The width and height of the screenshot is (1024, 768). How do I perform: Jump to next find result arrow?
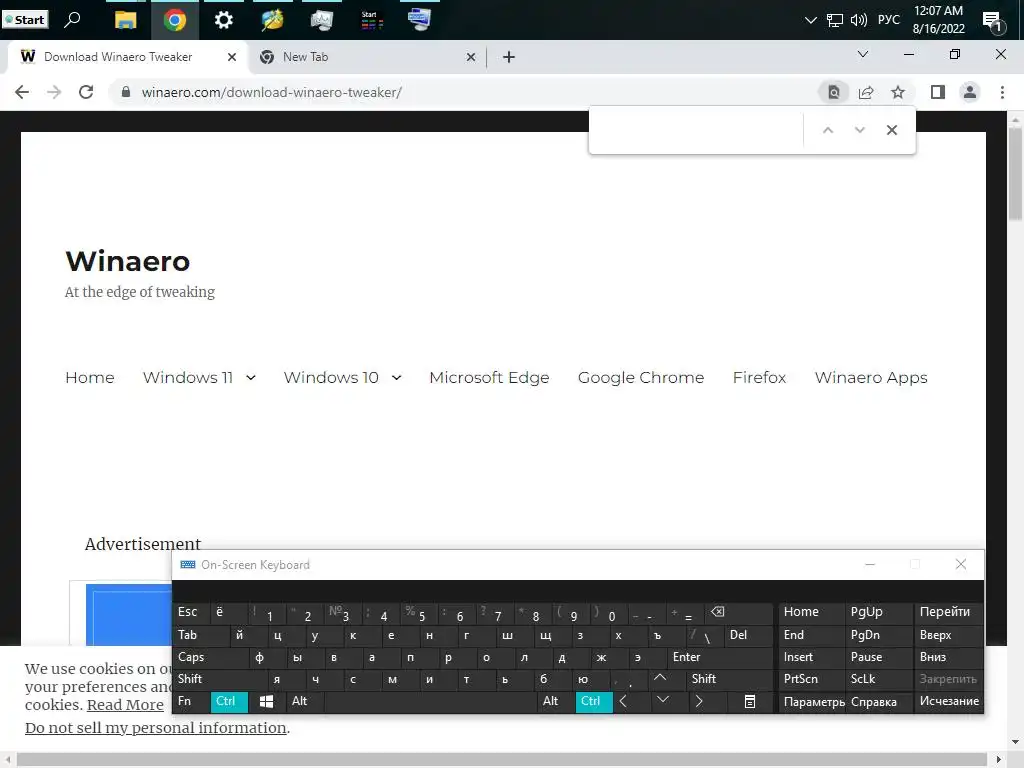click(859, 130)
